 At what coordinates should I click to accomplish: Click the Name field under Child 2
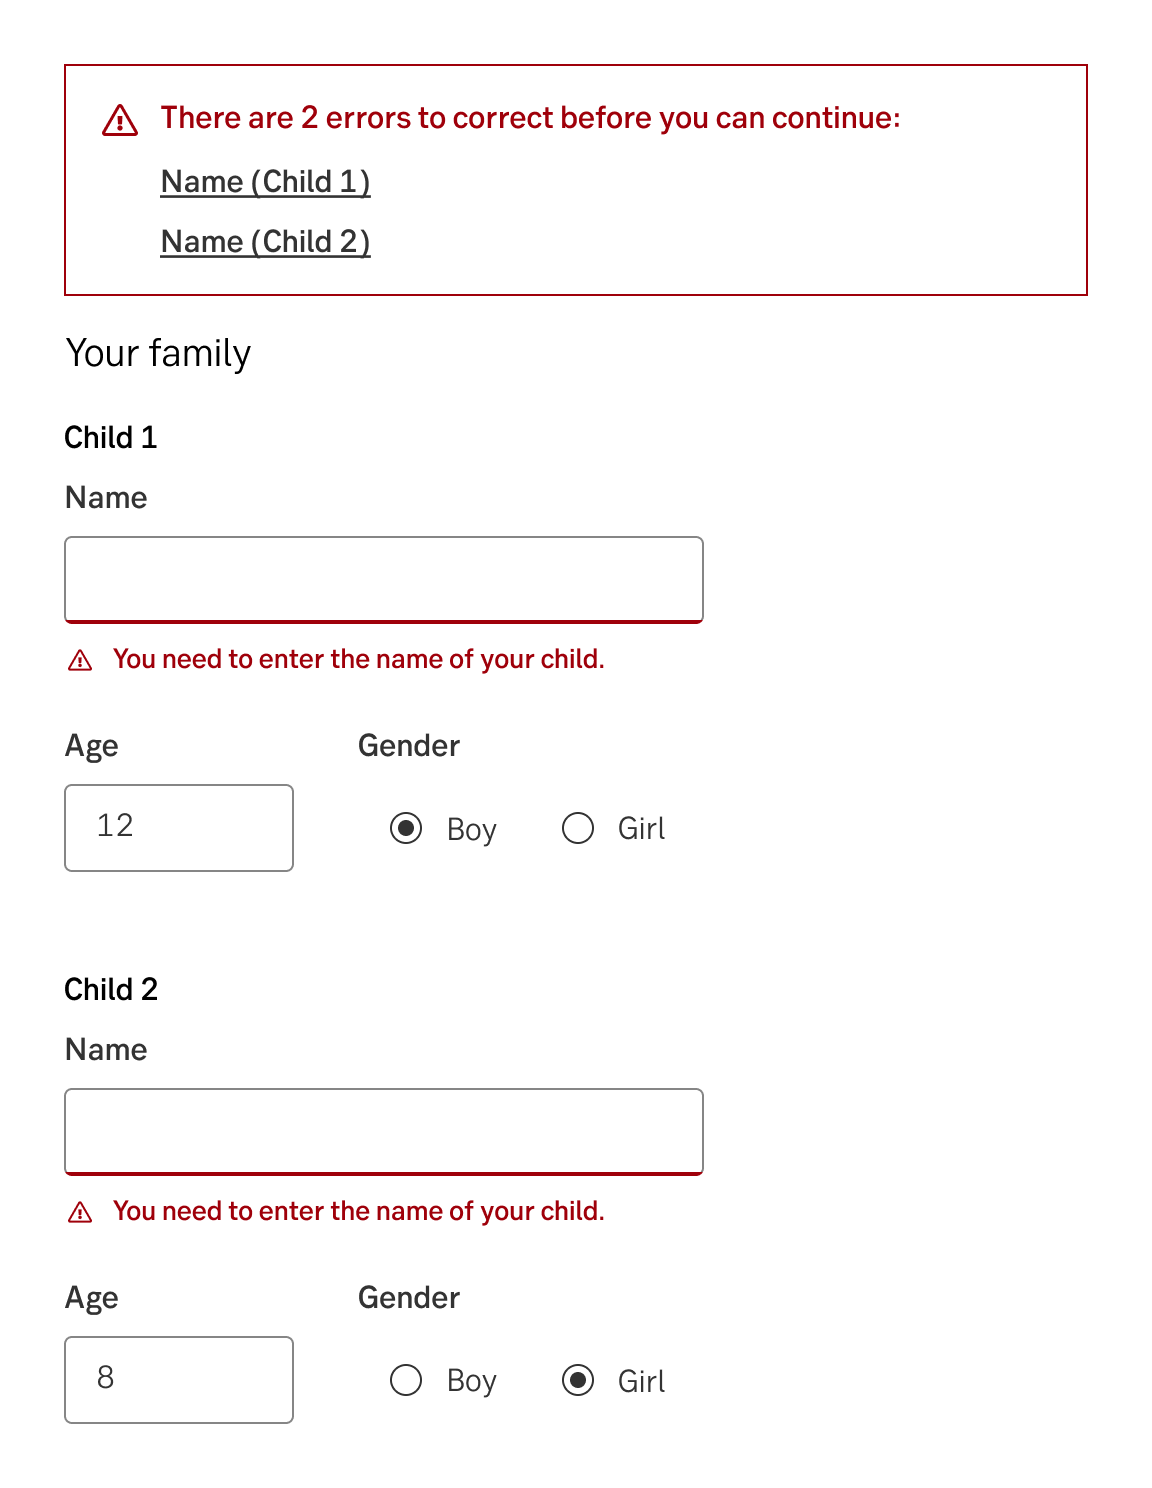click(383, 1130)
